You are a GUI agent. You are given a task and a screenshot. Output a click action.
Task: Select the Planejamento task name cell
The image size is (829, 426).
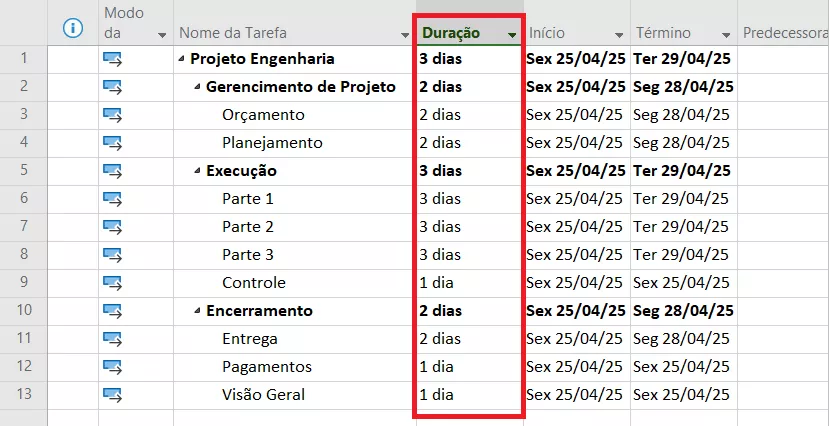(x=272, y=143)
